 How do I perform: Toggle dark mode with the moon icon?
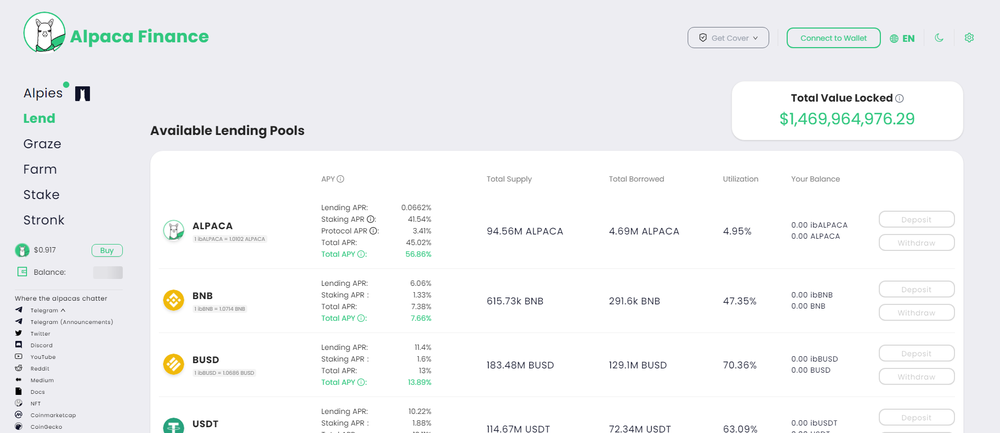pyautogui.click(x=939, y=38)
